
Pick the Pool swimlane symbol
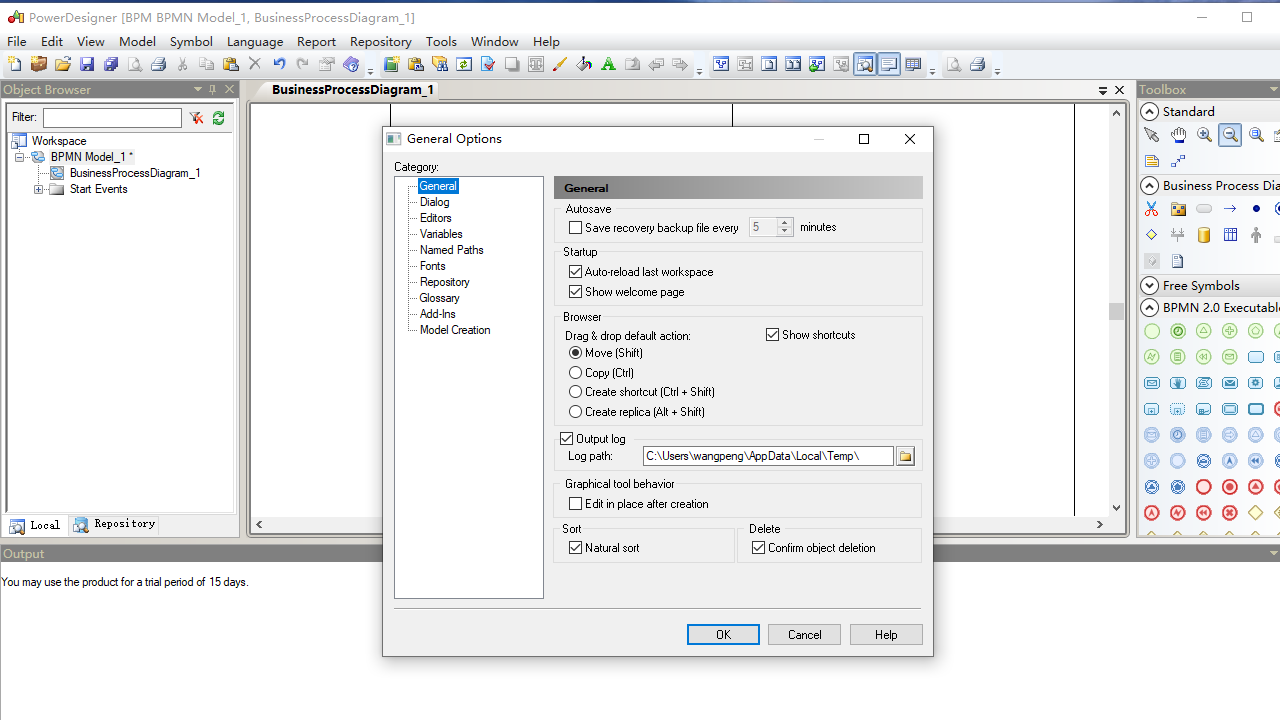click(x=1230, y=235)
